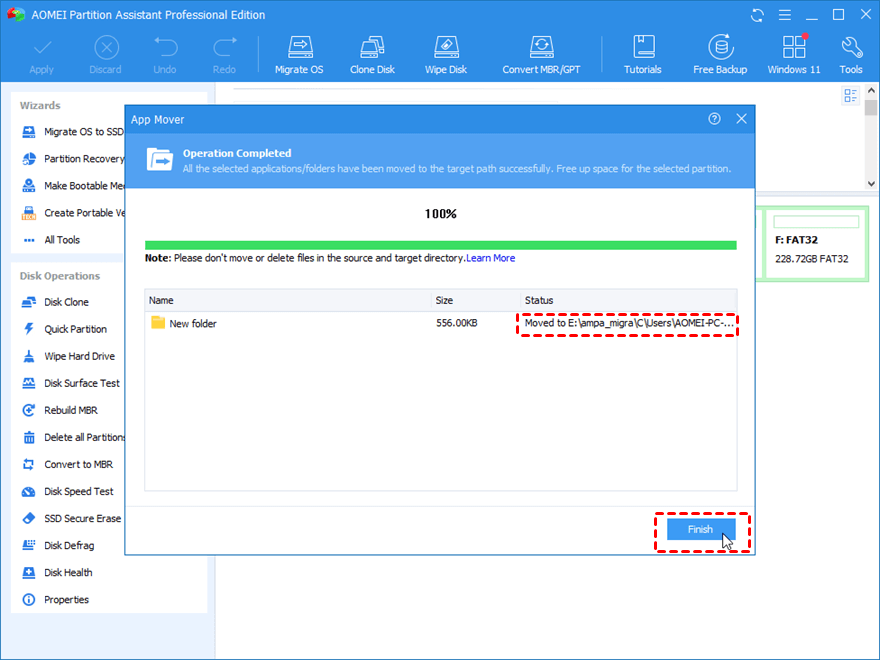Open Disk Health in sidebar
This screenshot has width=880, height=660.
click(x=57, y=572)
